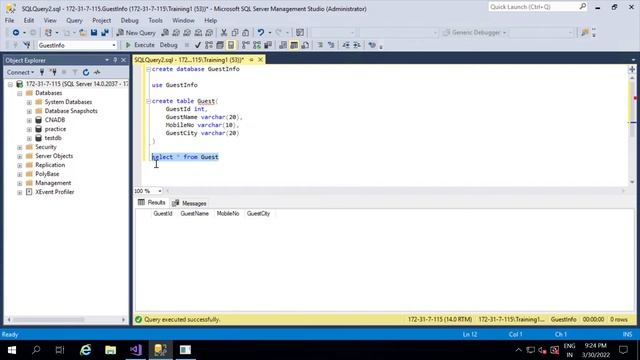Expand the System Databases folder
Image resolution: width=640 pixels, height=360 pixels.
[x=29, y=102]
